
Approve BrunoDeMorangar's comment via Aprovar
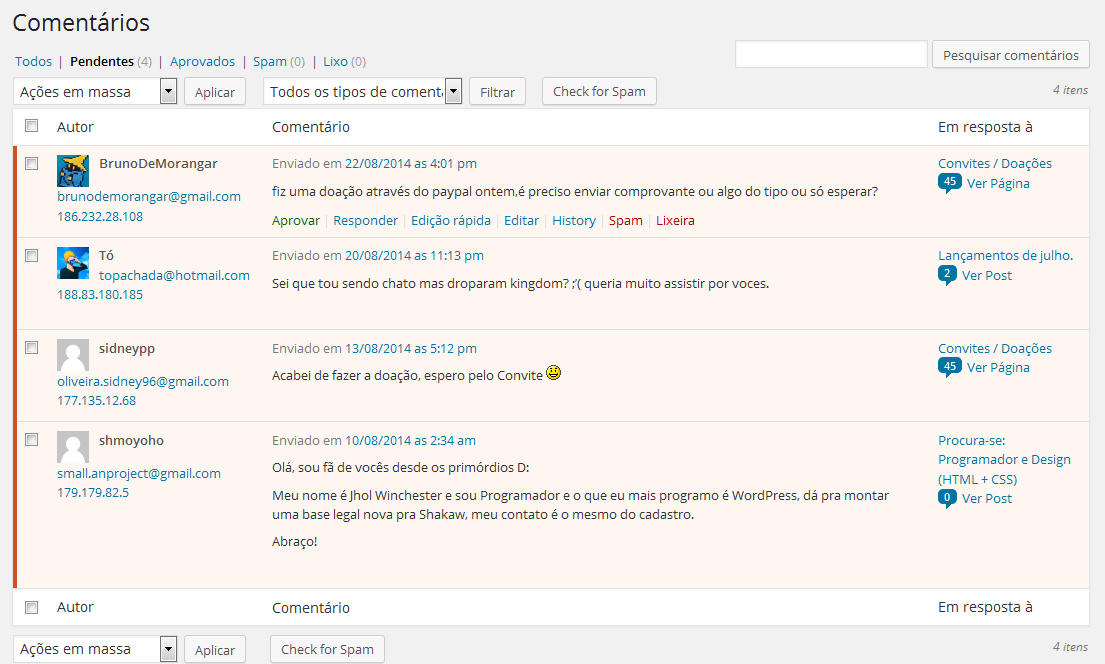coord(296,221)
